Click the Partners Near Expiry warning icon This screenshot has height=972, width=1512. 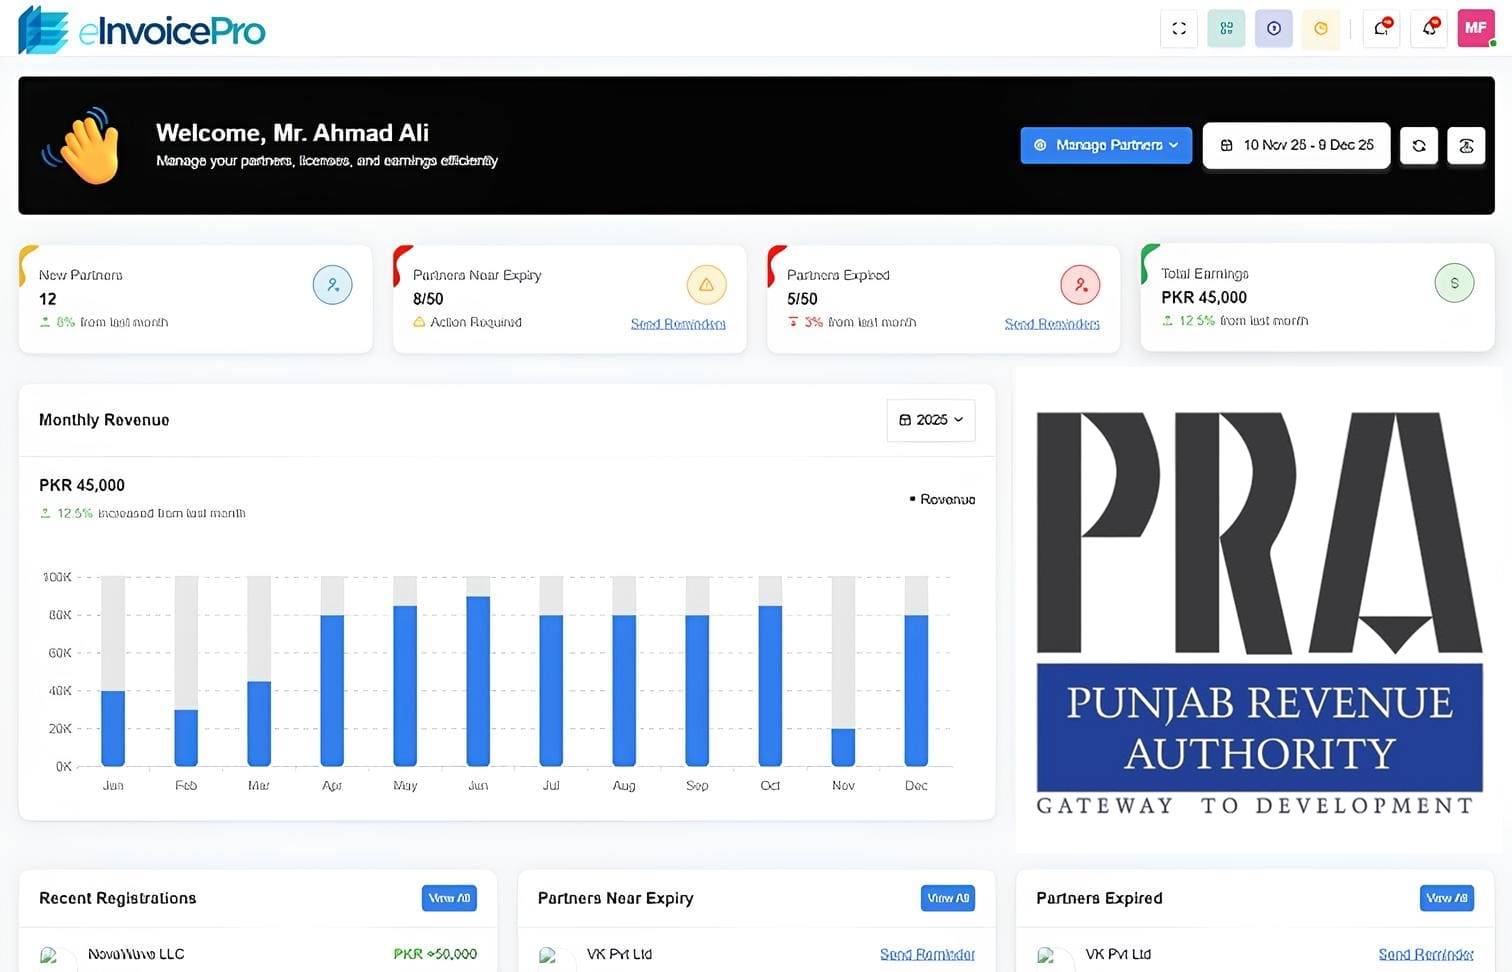click(706, 285)
